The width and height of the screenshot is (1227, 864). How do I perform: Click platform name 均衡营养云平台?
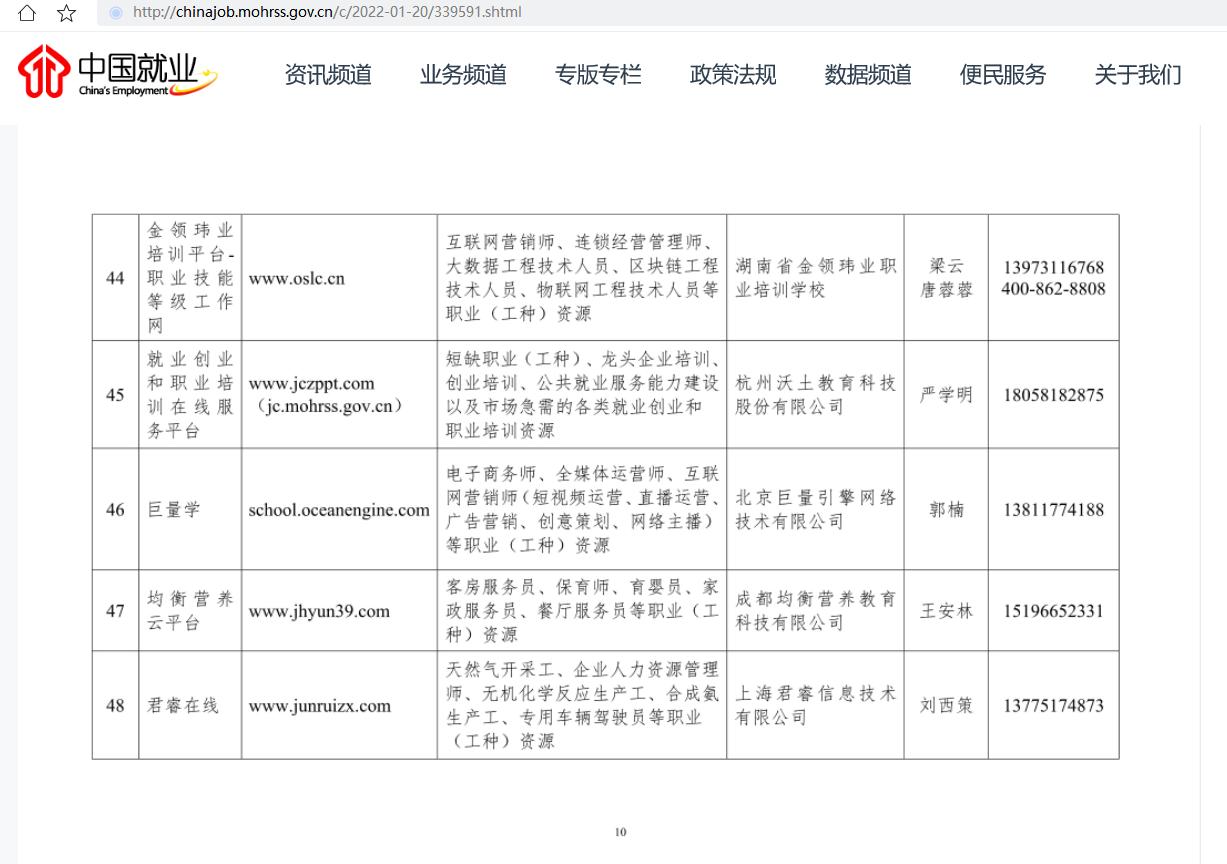tap(190, 611)
